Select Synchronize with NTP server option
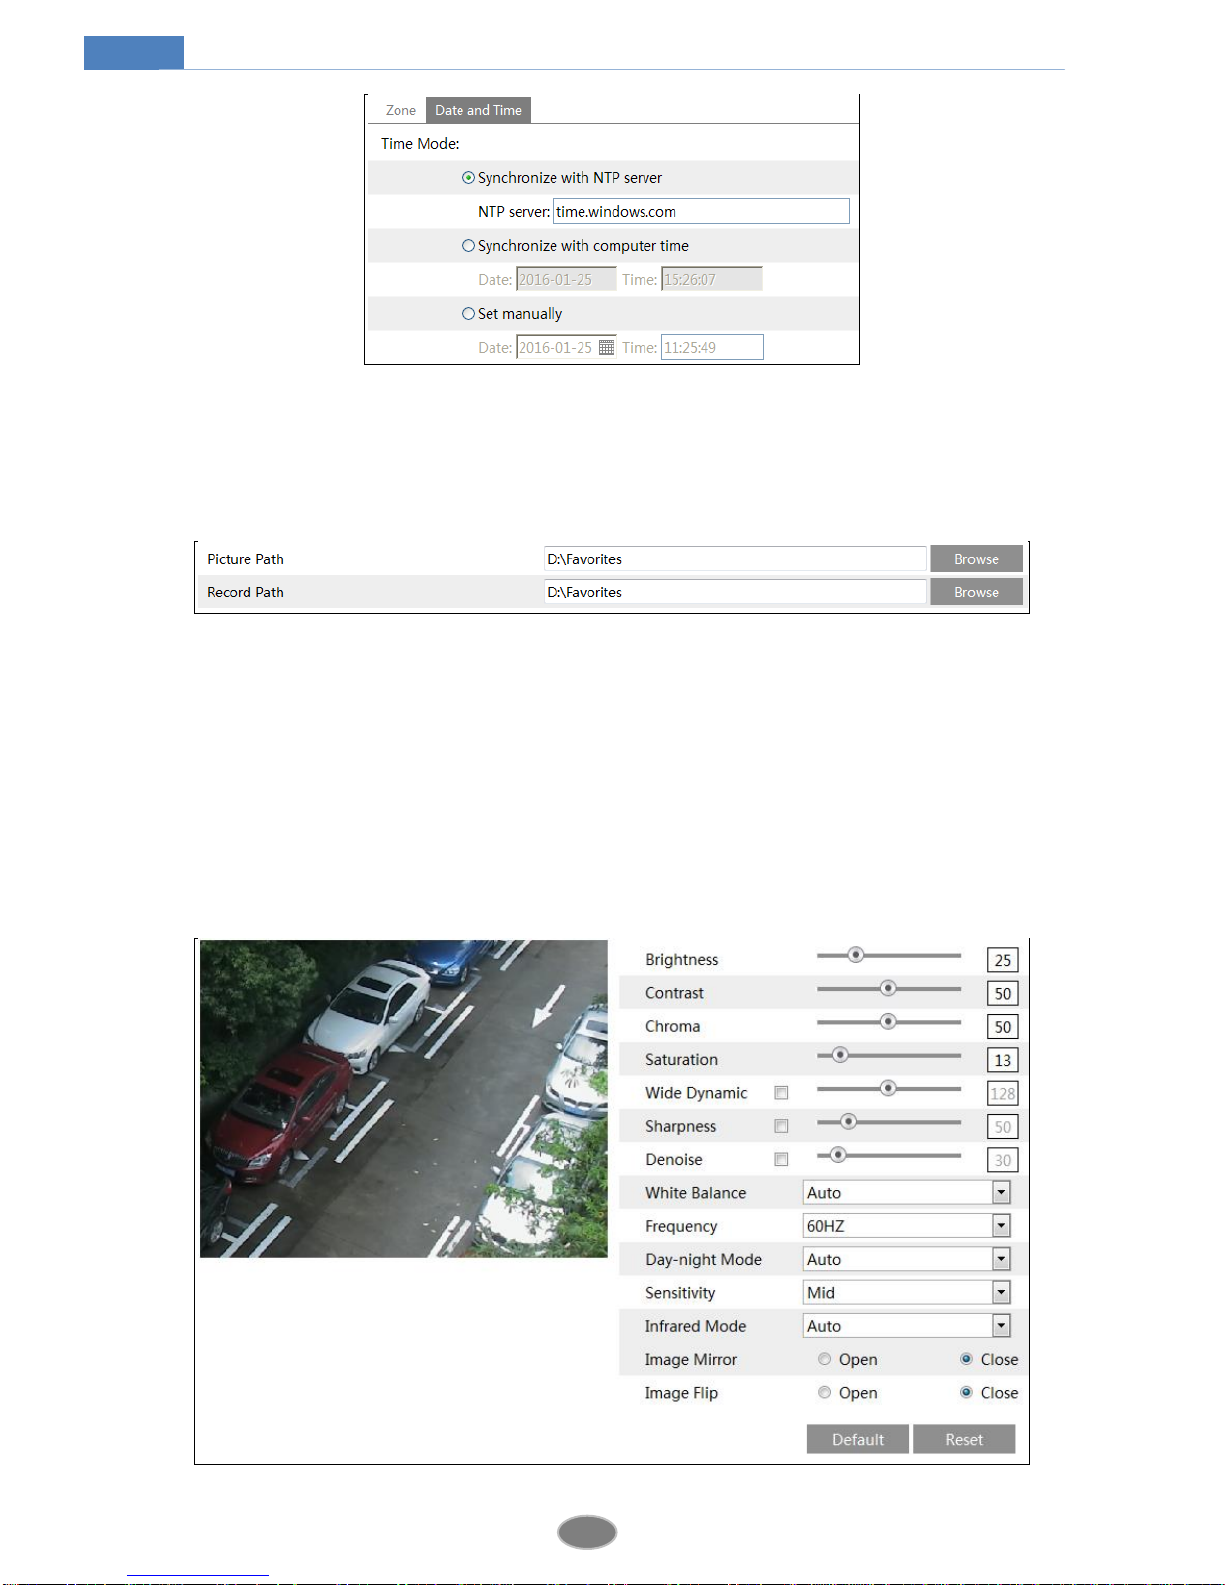Screen dimensions: 1225x1585 point(468,178)
